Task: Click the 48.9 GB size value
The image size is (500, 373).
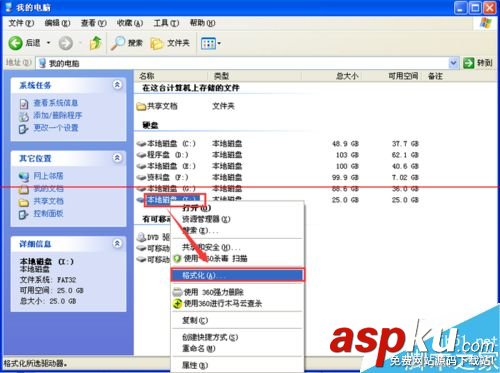Action: 345,144
